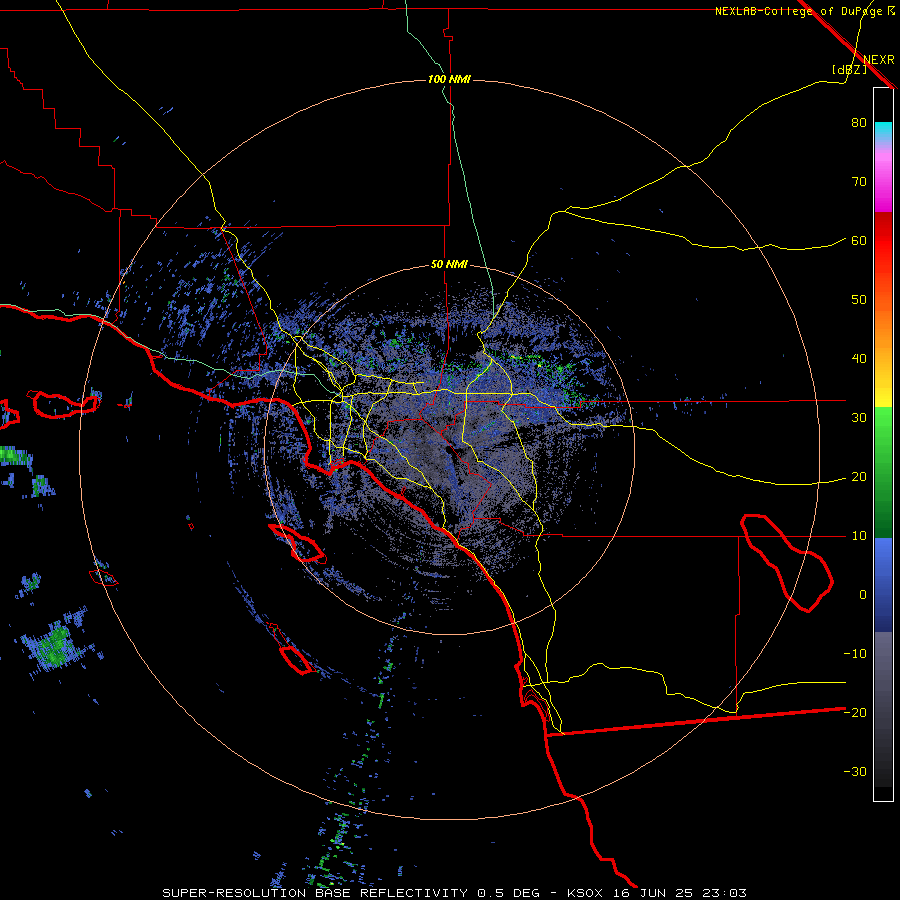The image size is (900, 900).
Task: Click the "-10" value on dBZ scale
Action: coord(855,654)
